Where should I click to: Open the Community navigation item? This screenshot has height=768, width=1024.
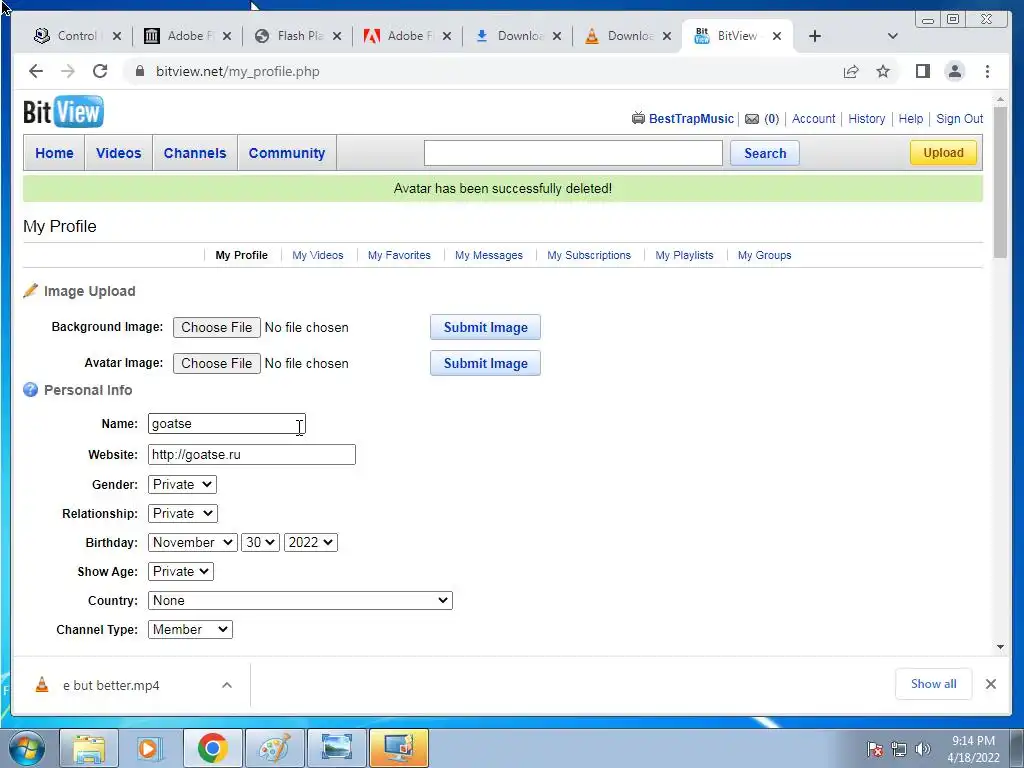click(x=287, y=153)
